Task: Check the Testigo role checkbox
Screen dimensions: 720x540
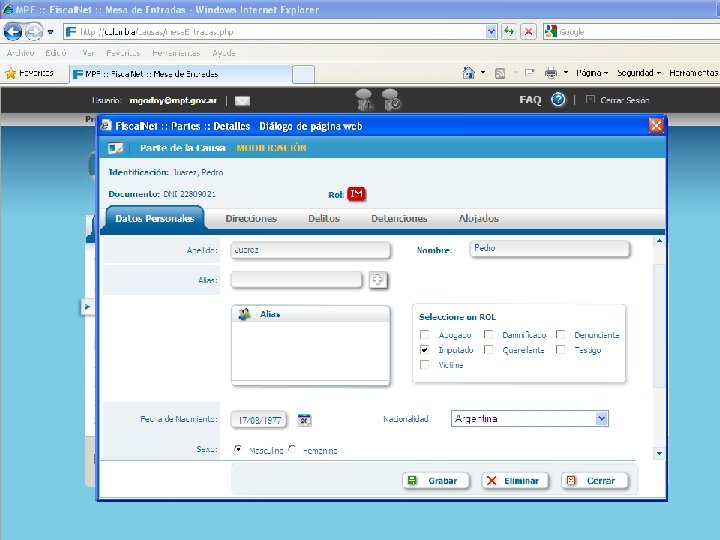Action: (561, 350)
